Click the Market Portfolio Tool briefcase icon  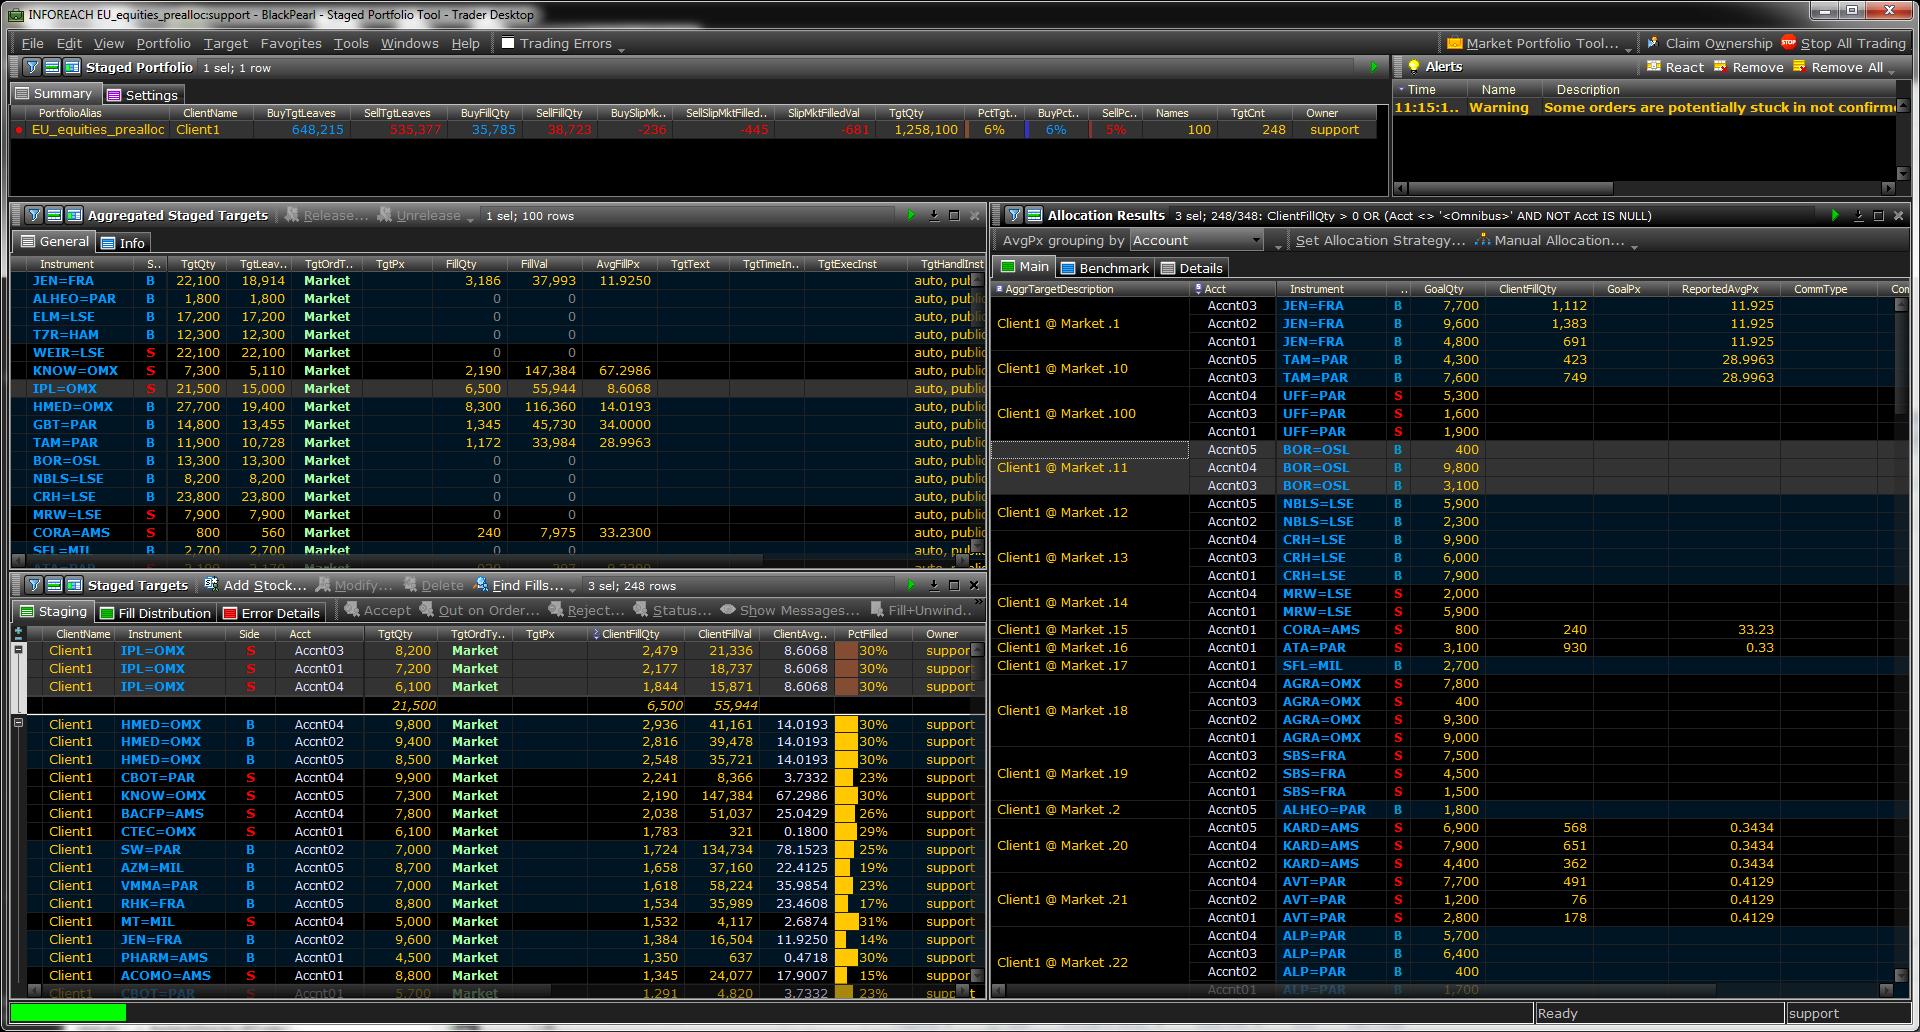click(x=1455, y=43)
